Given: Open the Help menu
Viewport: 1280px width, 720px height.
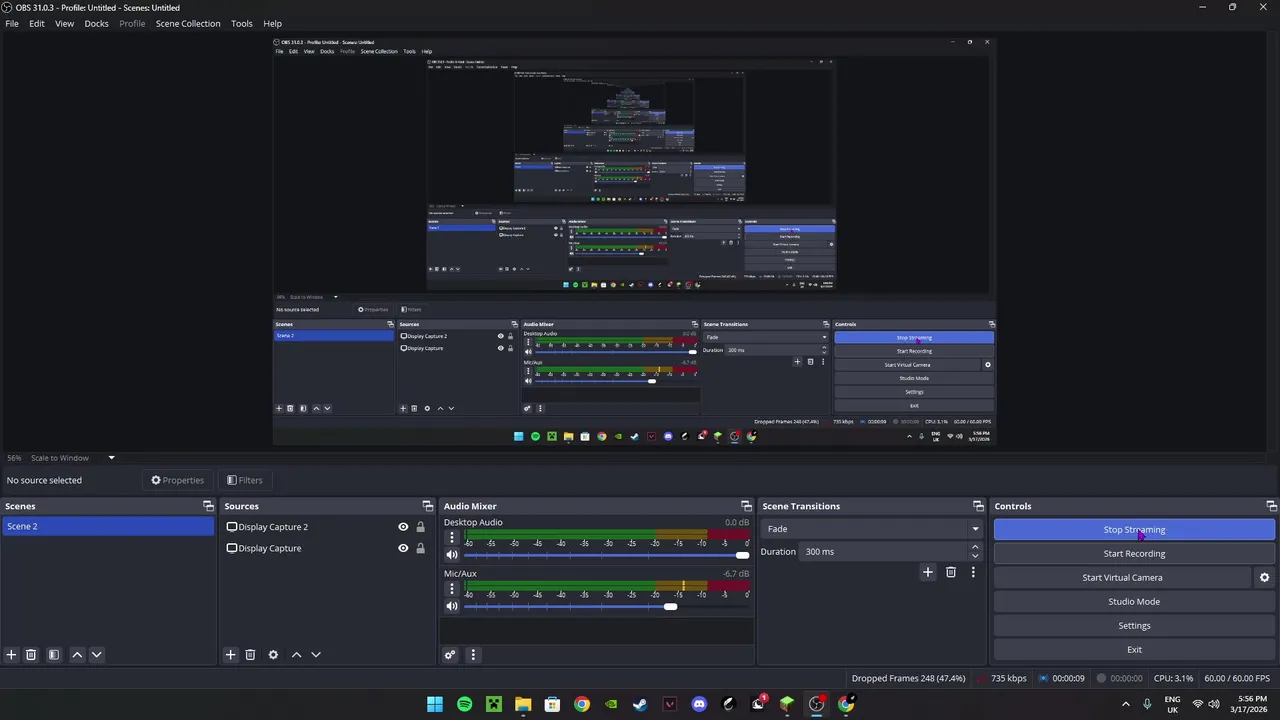Looking at the screenshot, I should coord(272,23).
